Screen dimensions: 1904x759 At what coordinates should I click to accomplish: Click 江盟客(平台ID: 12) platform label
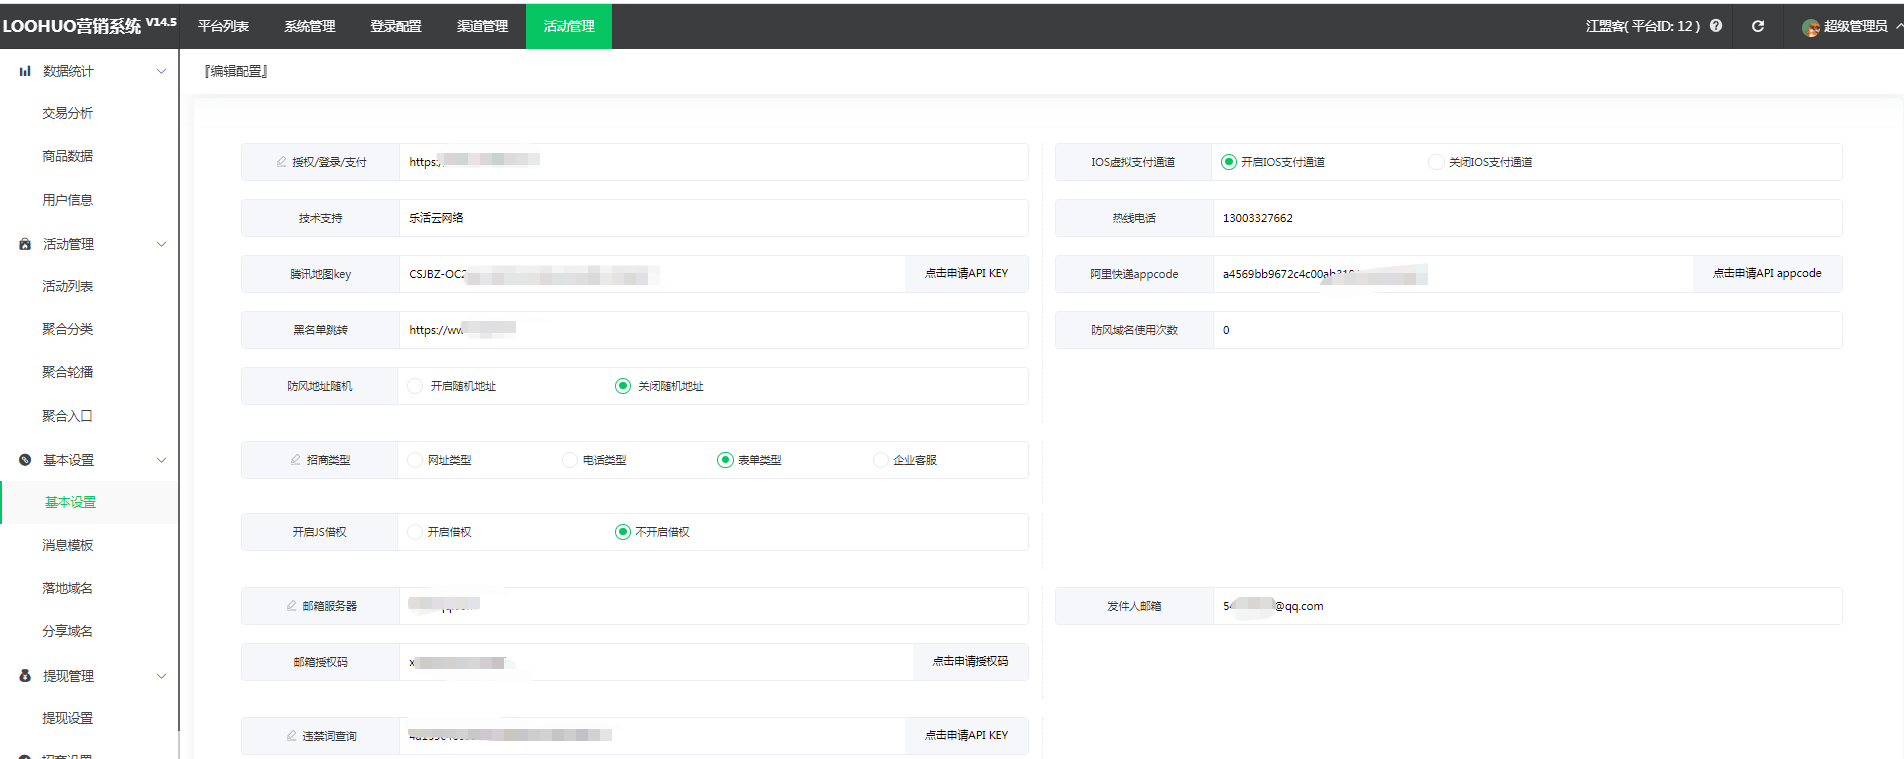1643,26
